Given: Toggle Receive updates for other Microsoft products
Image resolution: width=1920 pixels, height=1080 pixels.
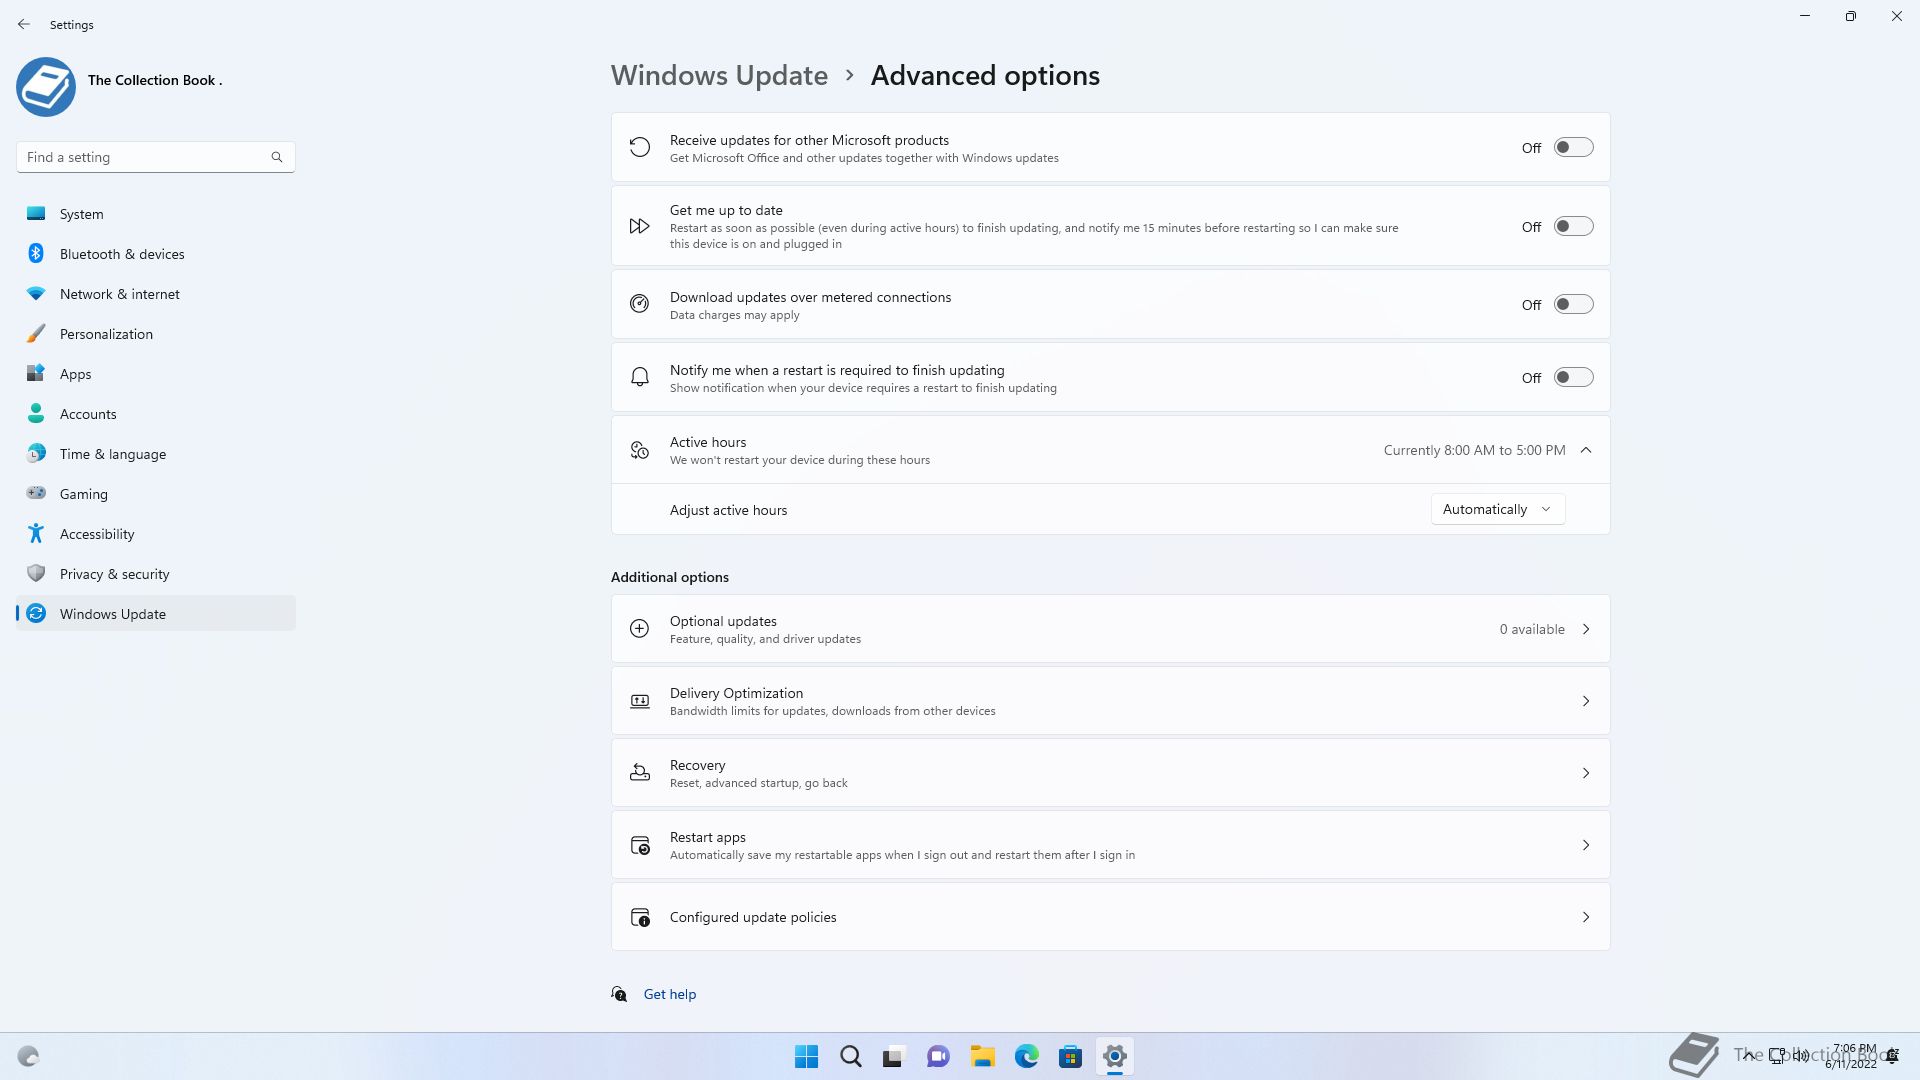Looking at the screenshot, I should point(1573,147).
